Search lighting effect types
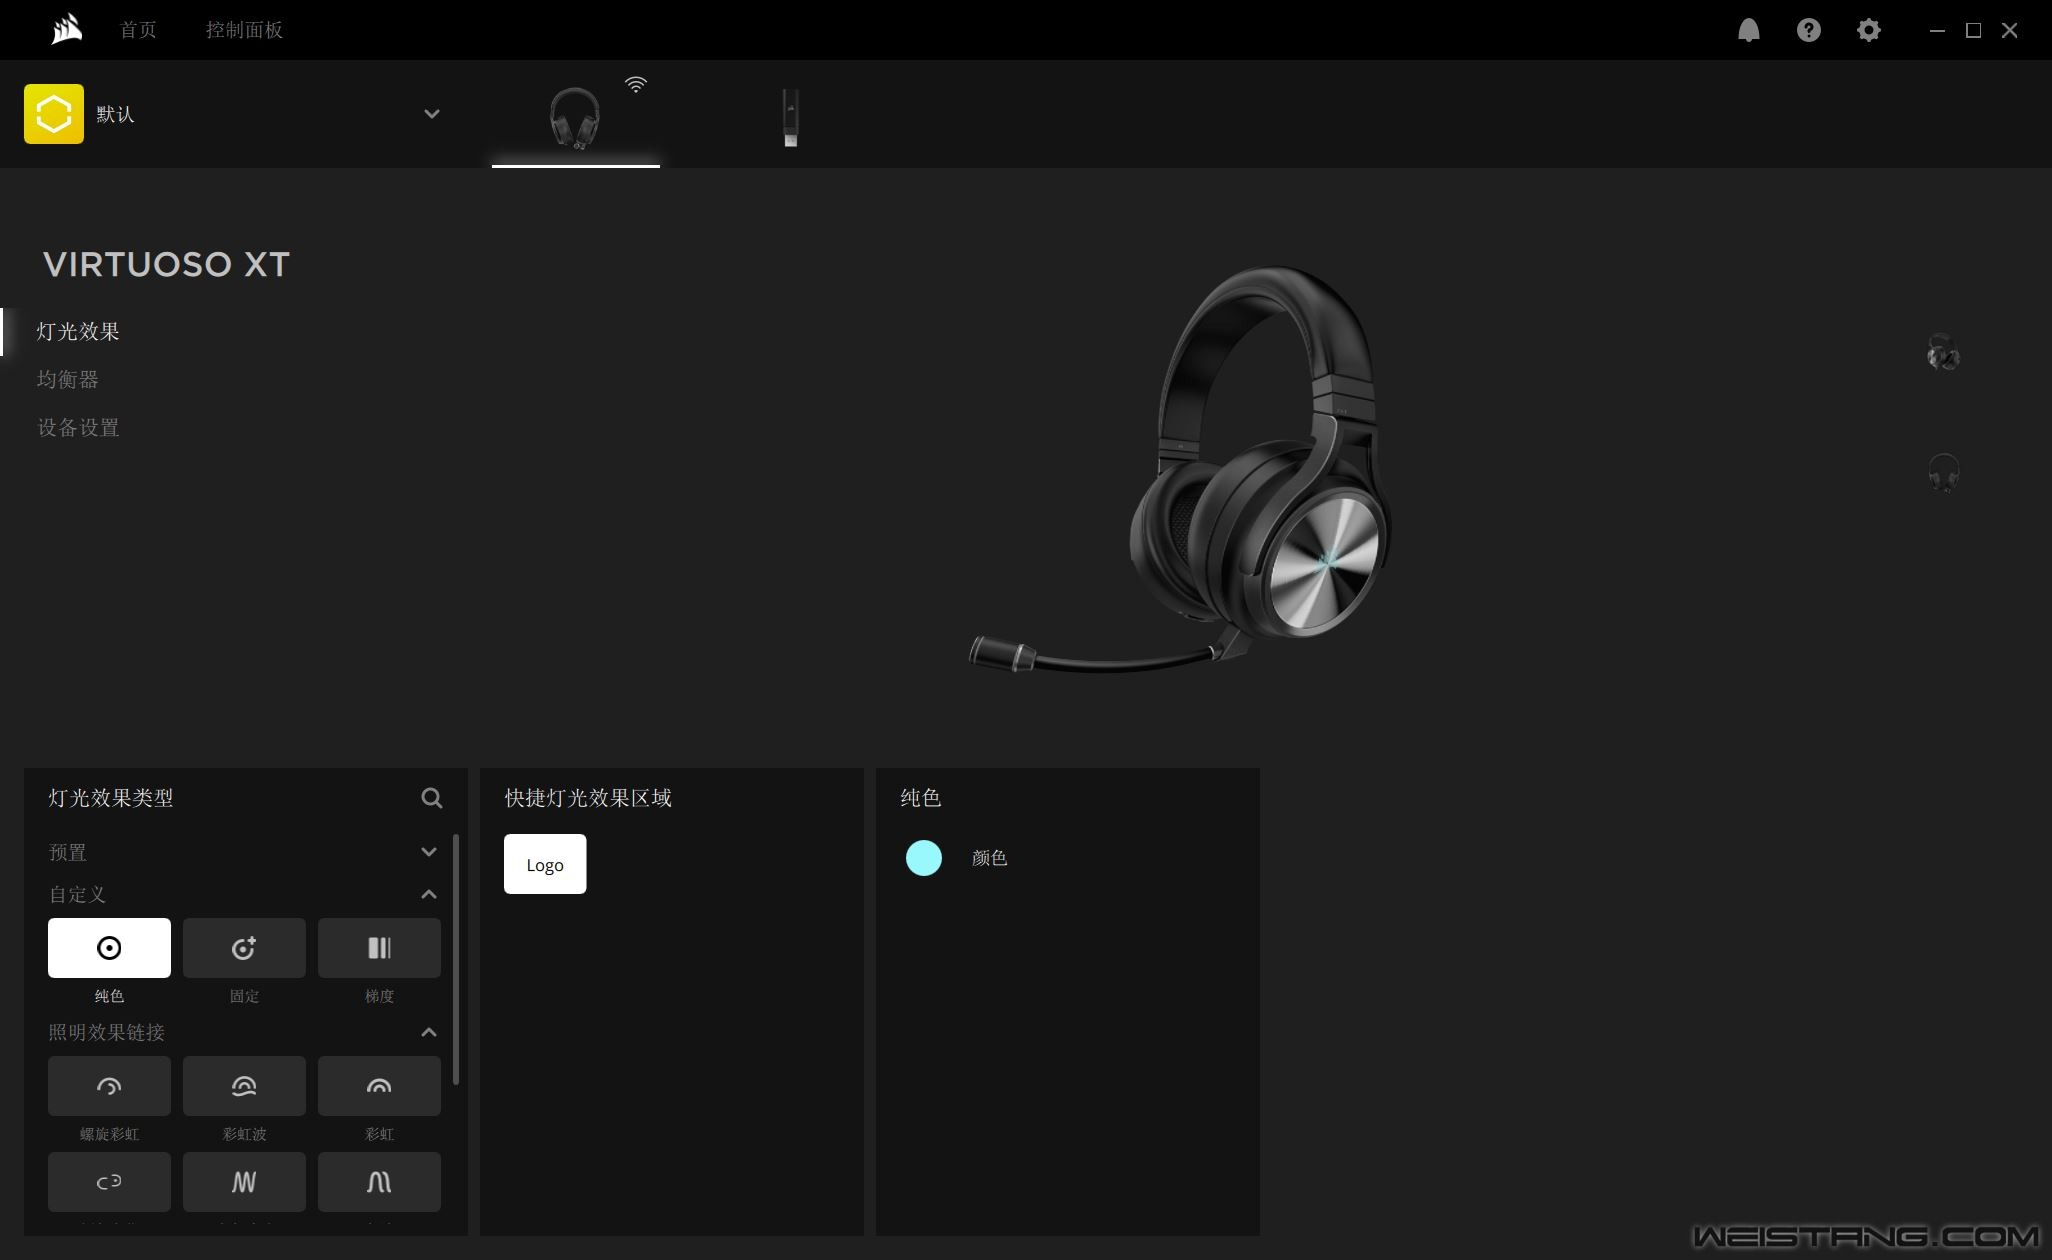The width and height of the screenshot is (2052, 1260). pos(432,798)
